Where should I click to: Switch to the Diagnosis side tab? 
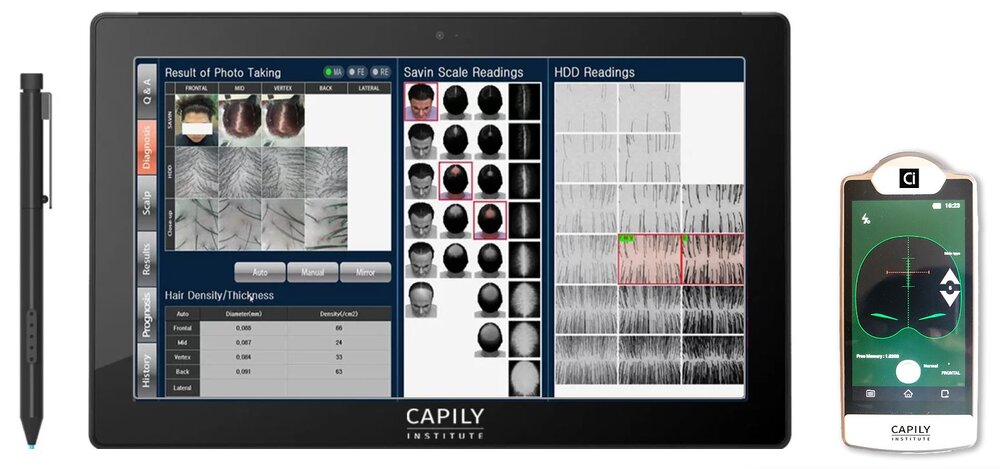click(147, 147)
